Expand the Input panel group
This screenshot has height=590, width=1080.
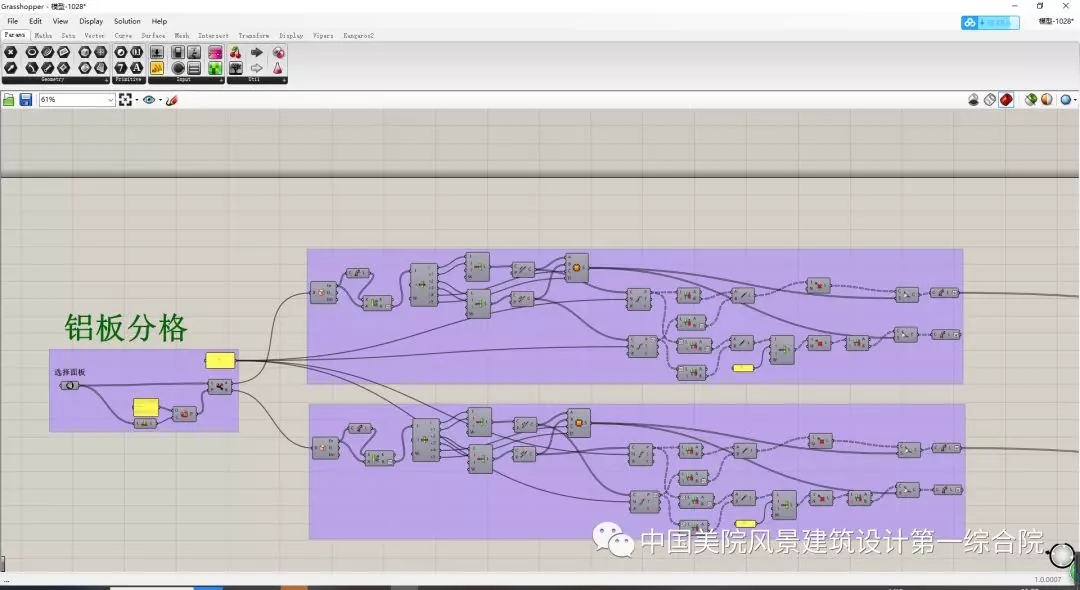[x=221, y=80]
